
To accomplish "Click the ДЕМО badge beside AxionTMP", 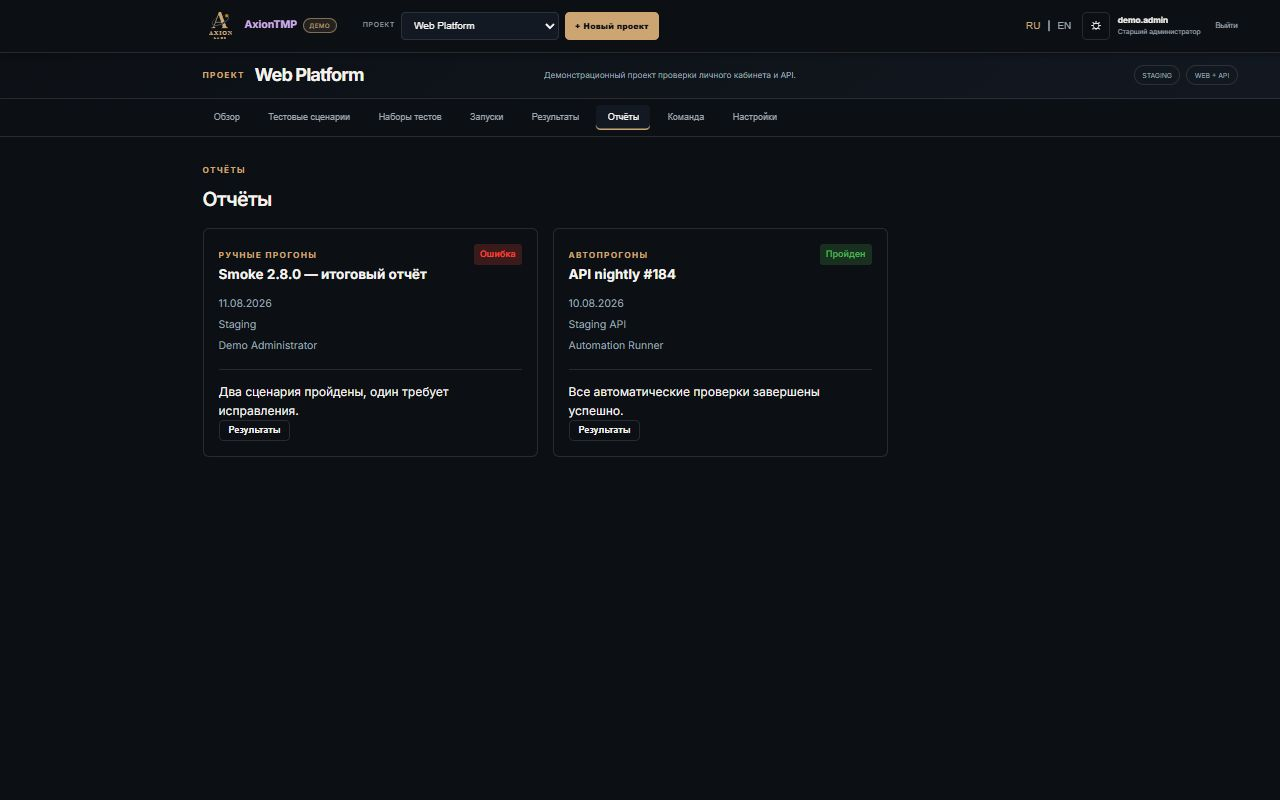I will [320, 26].
